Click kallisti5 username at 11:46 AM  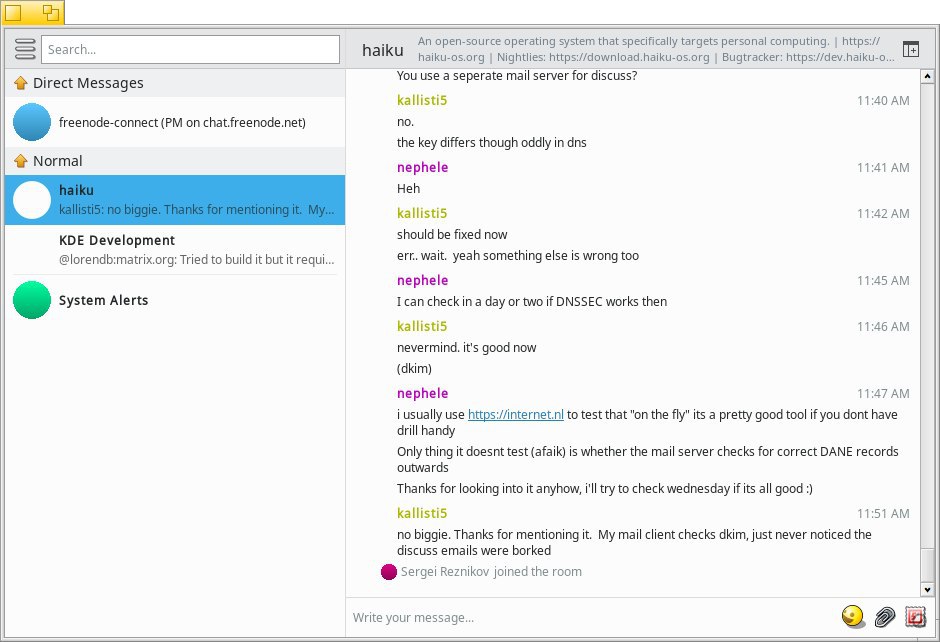click(x=422, y=326)
